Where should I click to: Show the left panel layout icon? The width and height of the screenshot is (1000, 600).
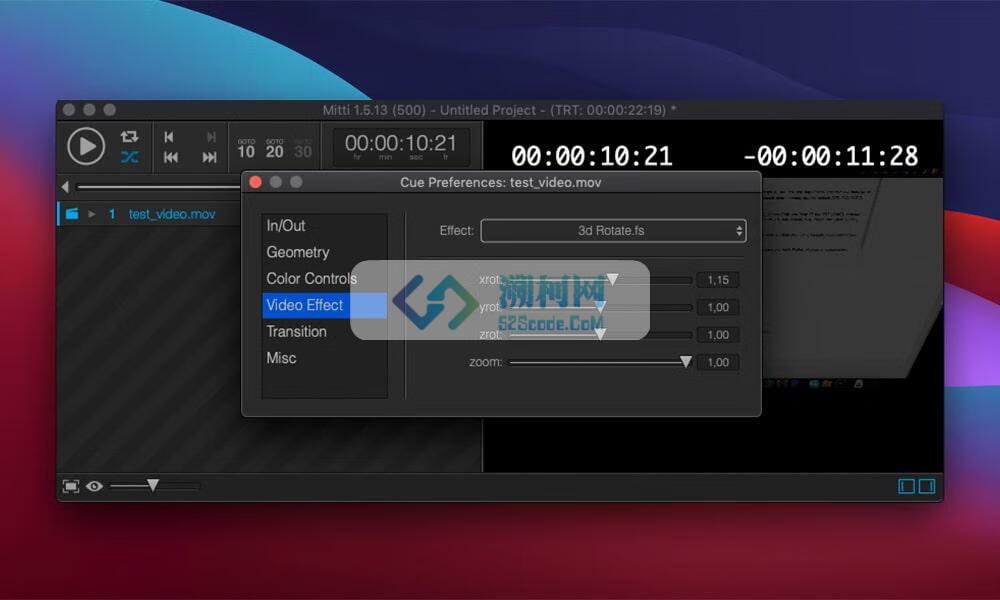point(906,487)
